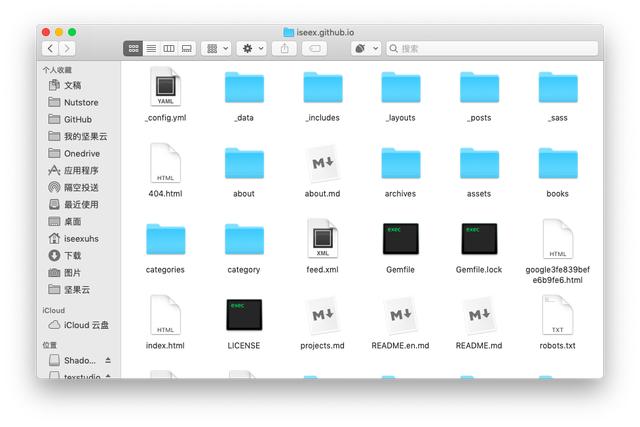
Task: Open GitHub in the sidebar
Action: tap(77, 119)
